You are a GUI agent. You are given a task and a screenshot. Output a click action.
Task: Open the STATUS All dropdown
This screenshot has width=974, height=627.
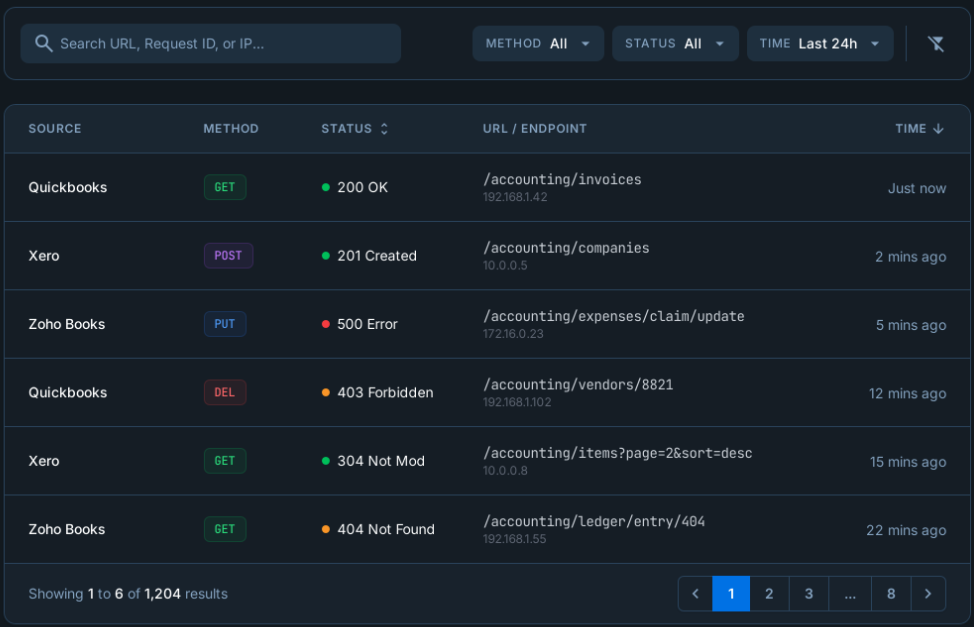tap(675, 43)
